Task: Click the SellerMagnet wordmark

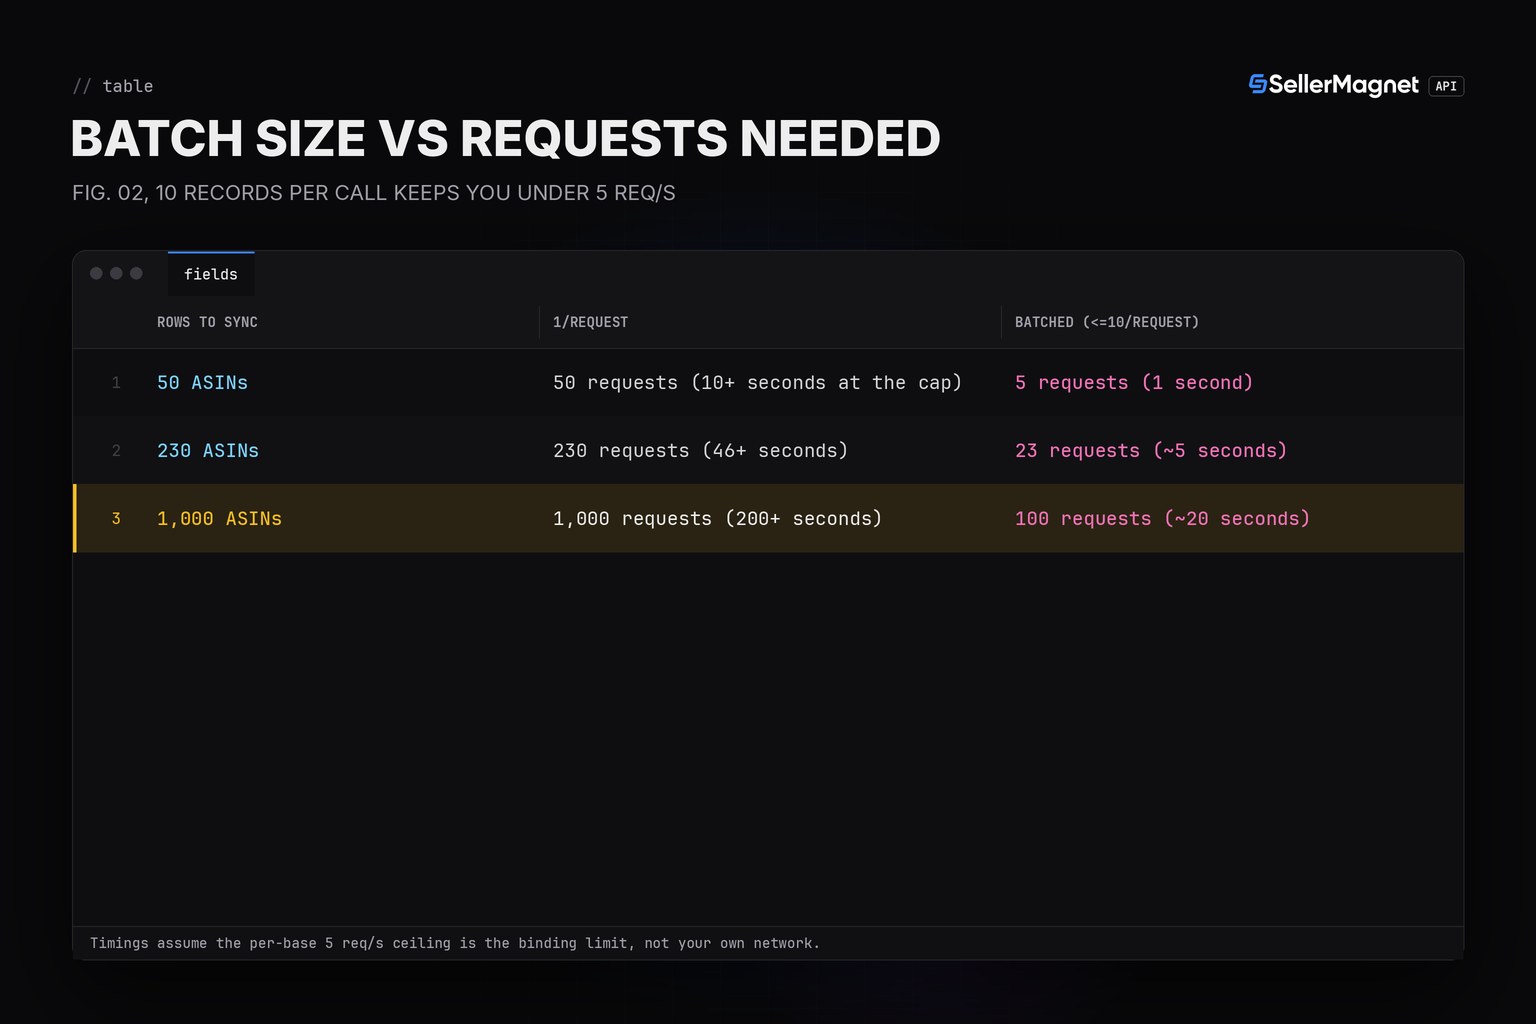Action: pos(1343,86)
